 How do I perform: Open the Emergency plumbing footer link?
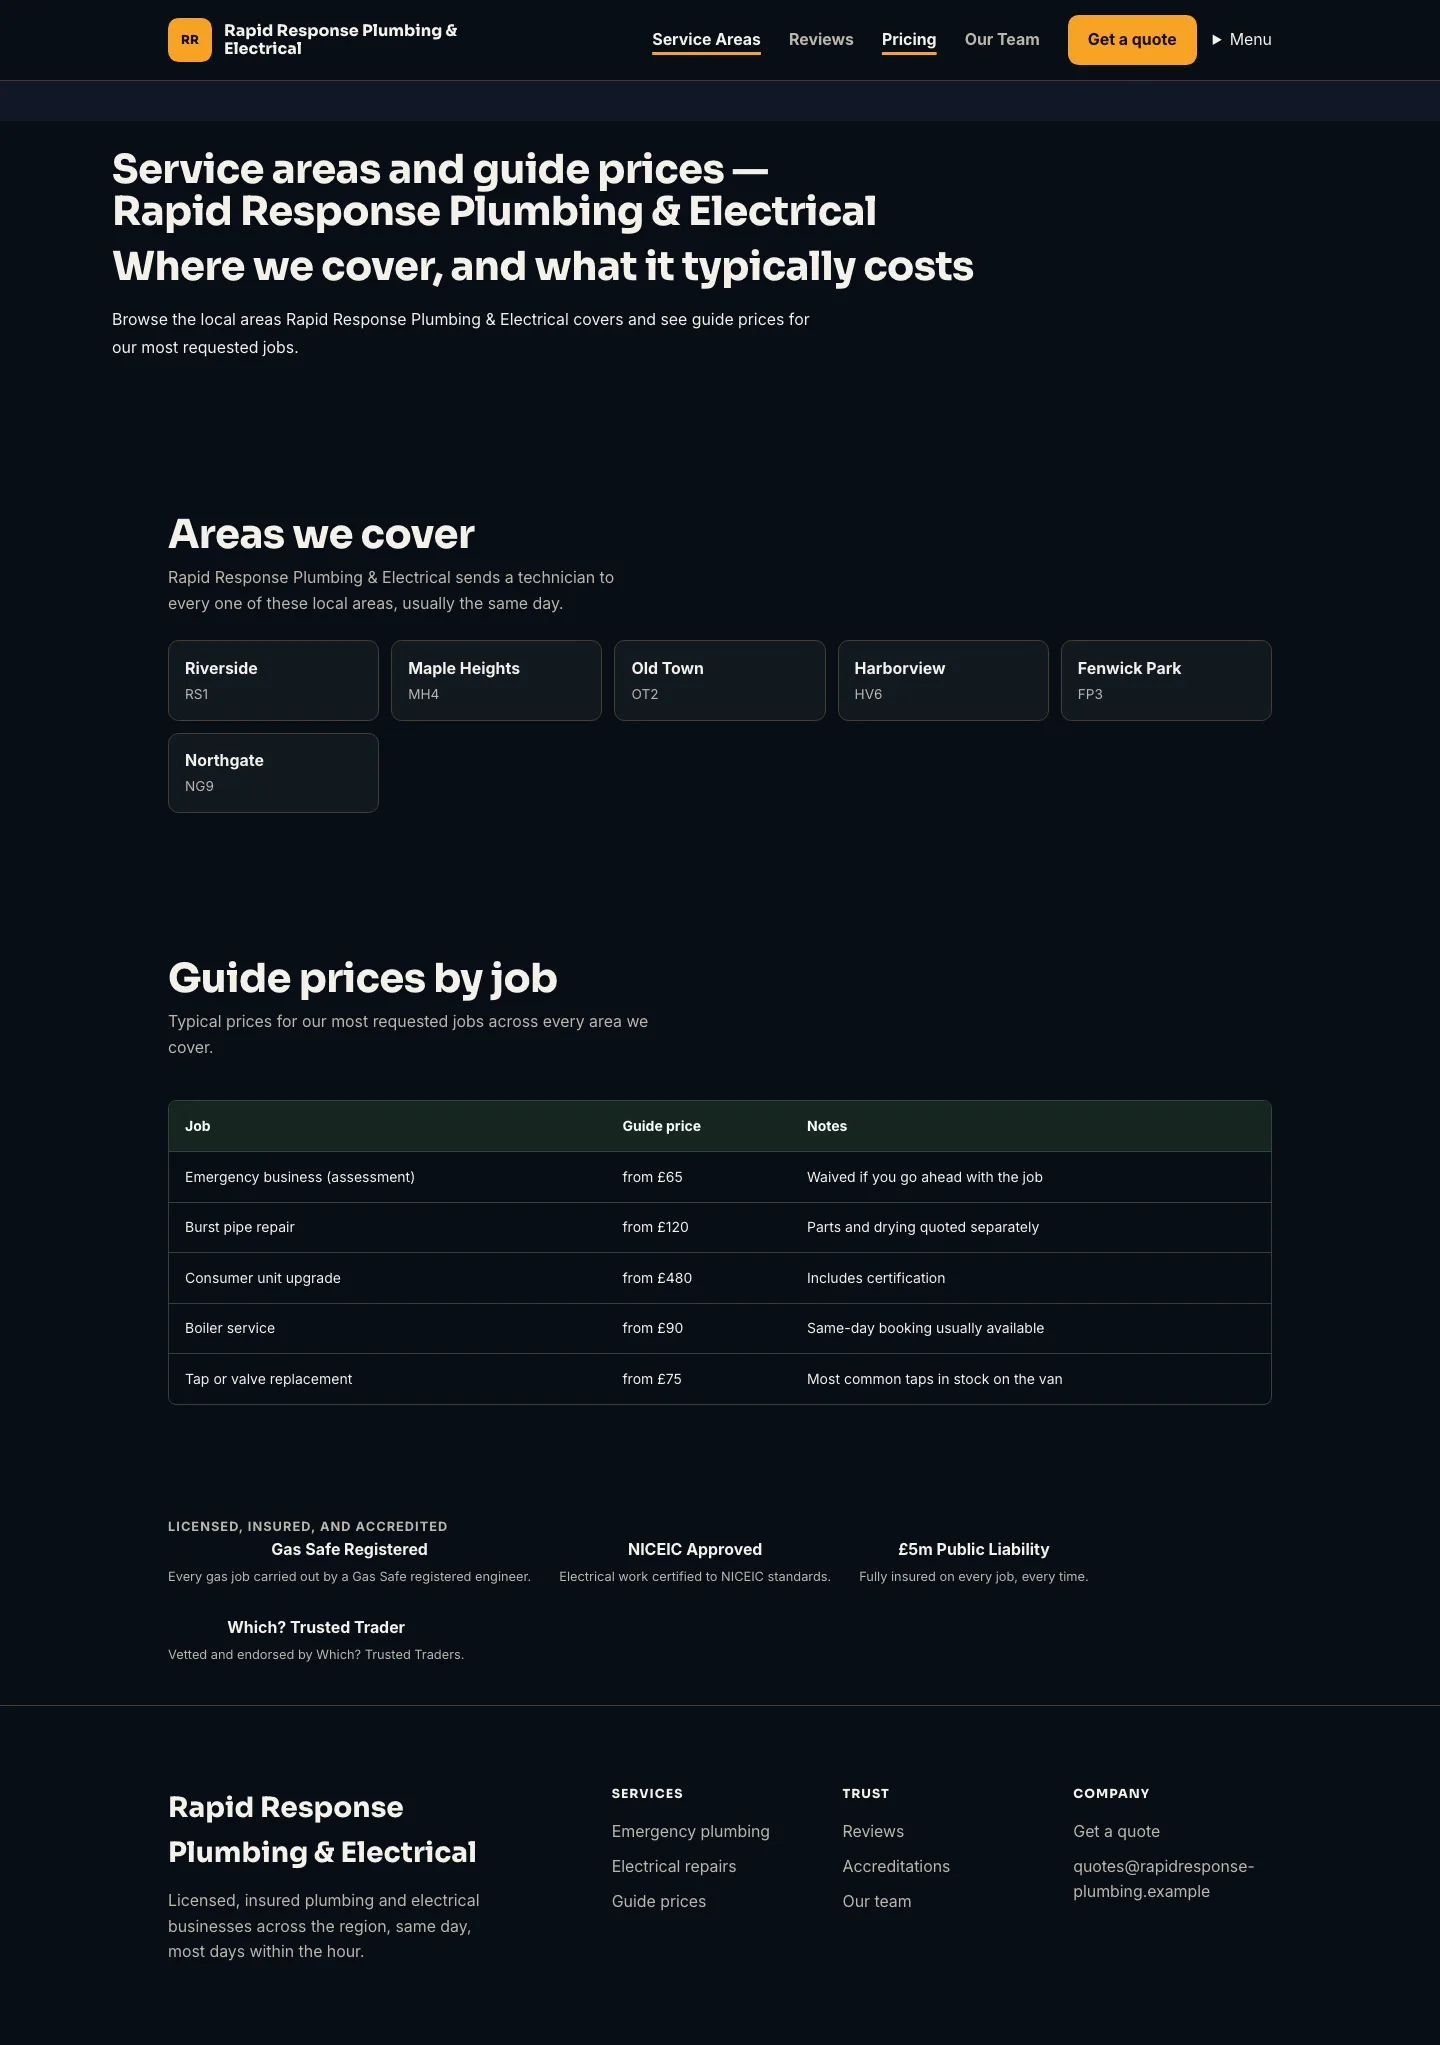(691, 1831)
